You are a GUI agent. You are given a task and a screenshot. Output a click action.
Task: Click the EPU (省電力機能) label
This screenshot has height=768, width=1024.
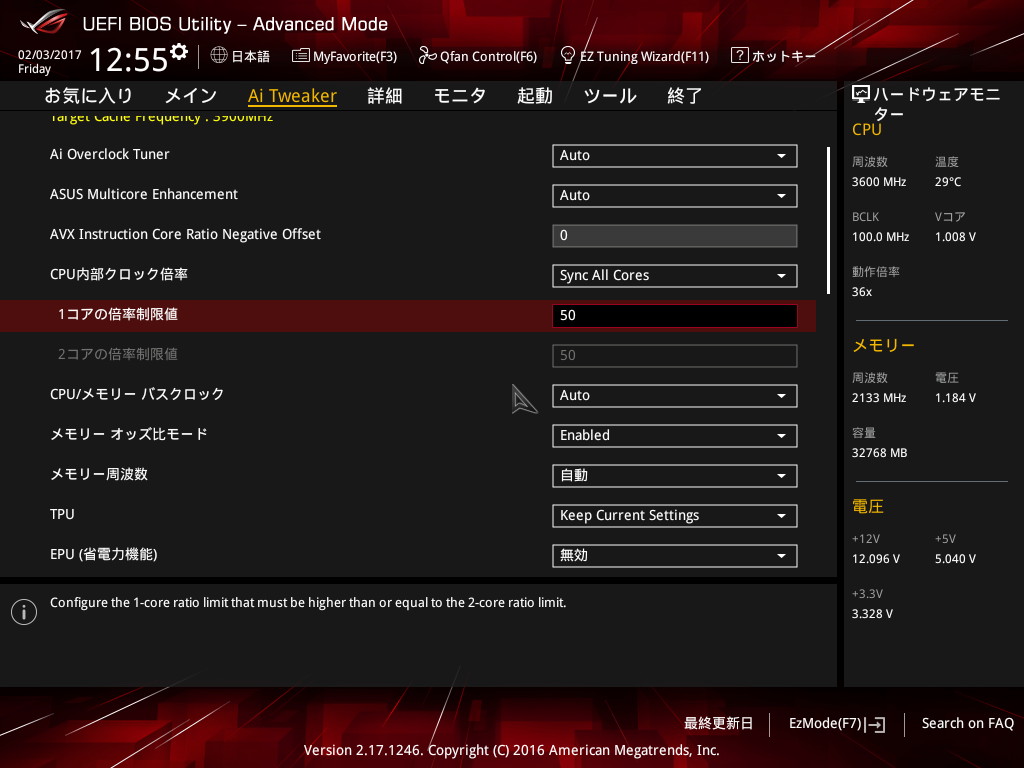[x=104, y=554]
